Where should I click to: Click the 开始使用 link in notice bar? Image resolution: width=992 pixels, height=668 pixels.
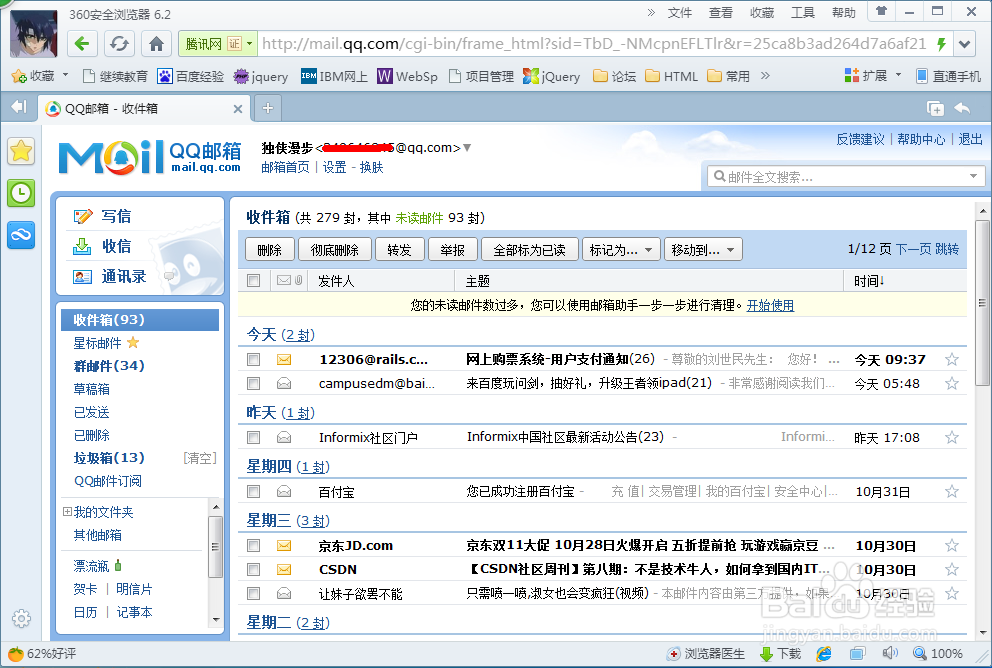coord(770,305)
